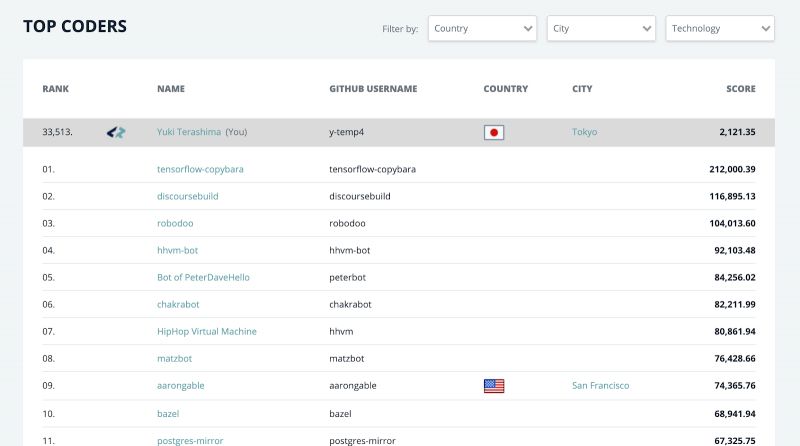Click the rank number 33,513.

[x=57, y=132]
